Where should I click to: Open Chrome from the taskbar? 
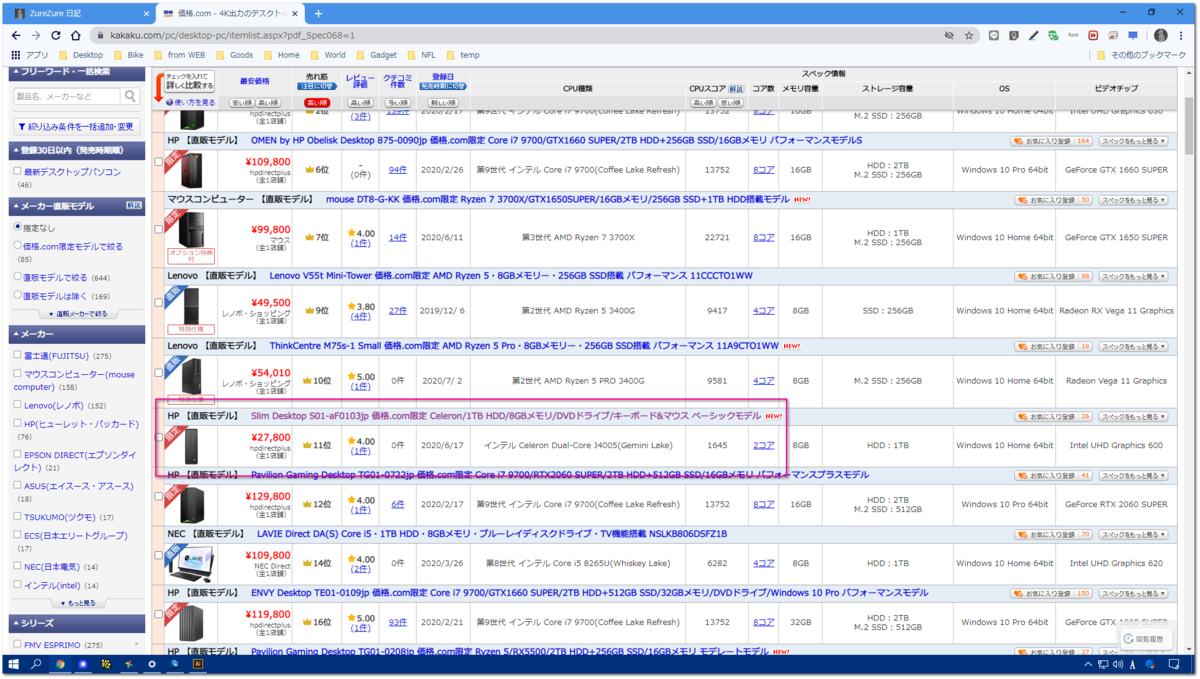[60, 664]
